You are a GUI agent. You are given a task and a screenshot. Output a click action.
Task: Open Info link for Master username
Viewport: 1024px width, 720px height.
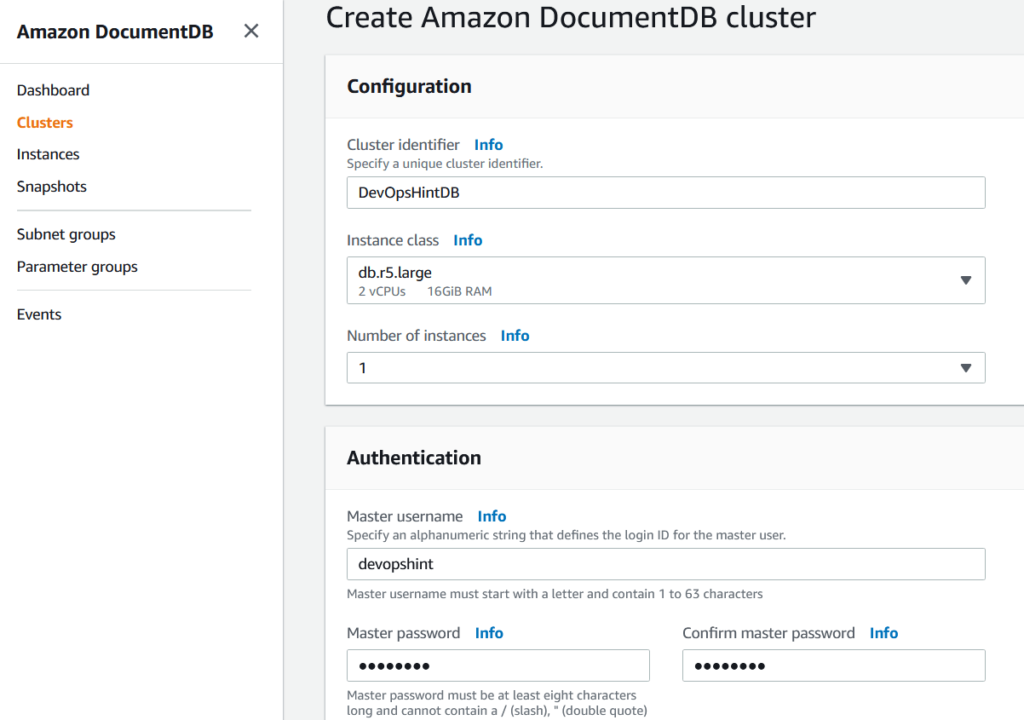tap(492, 516)
